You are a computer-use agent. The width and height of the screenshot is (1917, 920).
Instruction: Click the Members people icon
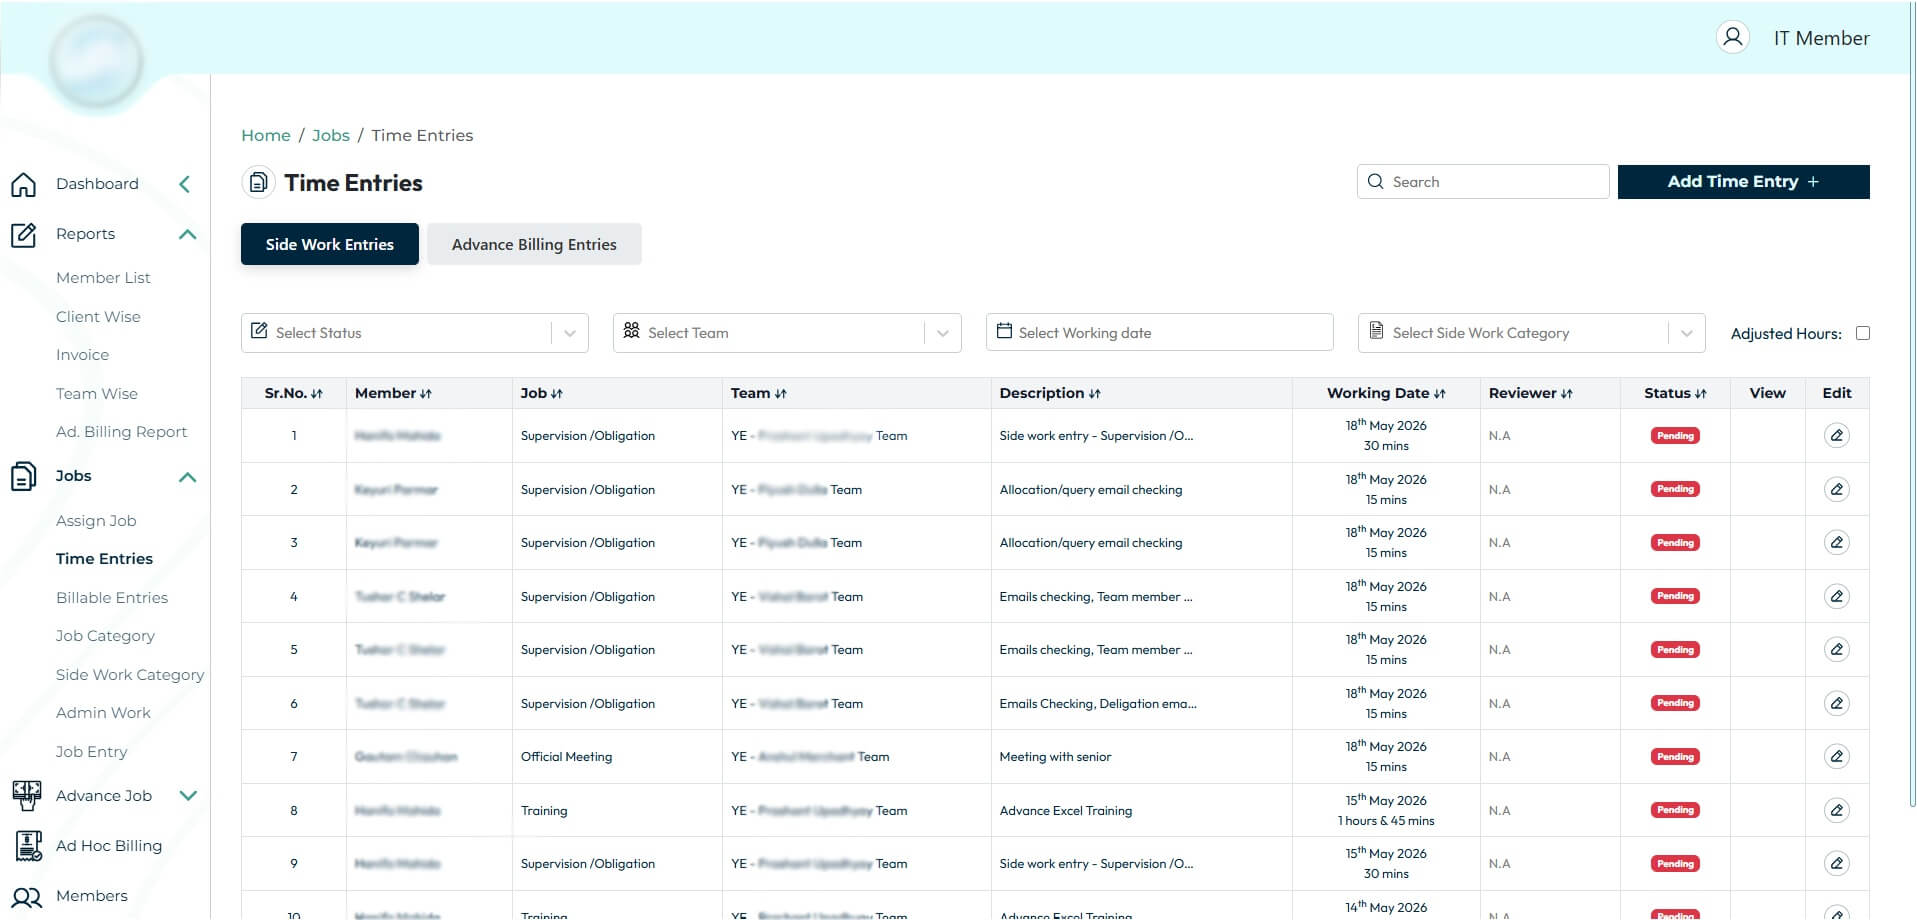(x=27, y=897)
